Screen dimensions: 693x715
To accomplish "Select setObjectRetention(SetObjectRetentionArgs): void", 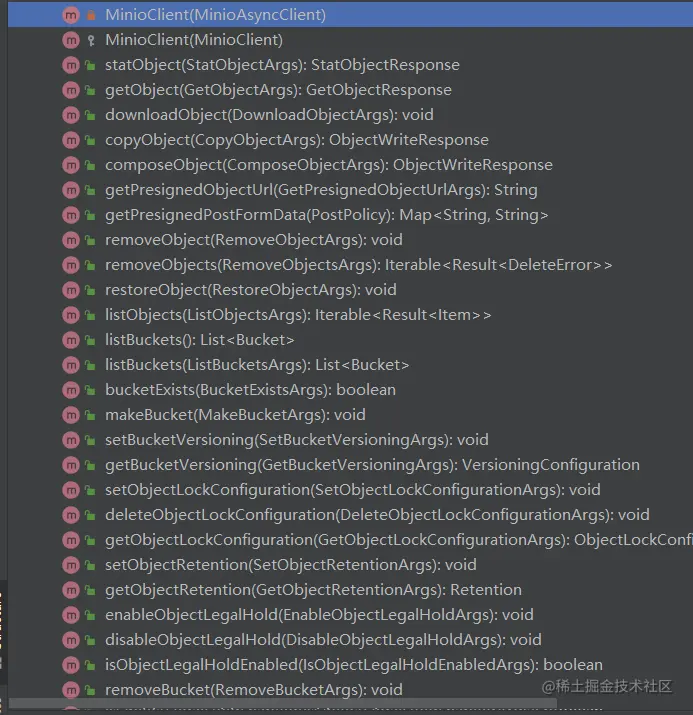I will coord(291,565).
